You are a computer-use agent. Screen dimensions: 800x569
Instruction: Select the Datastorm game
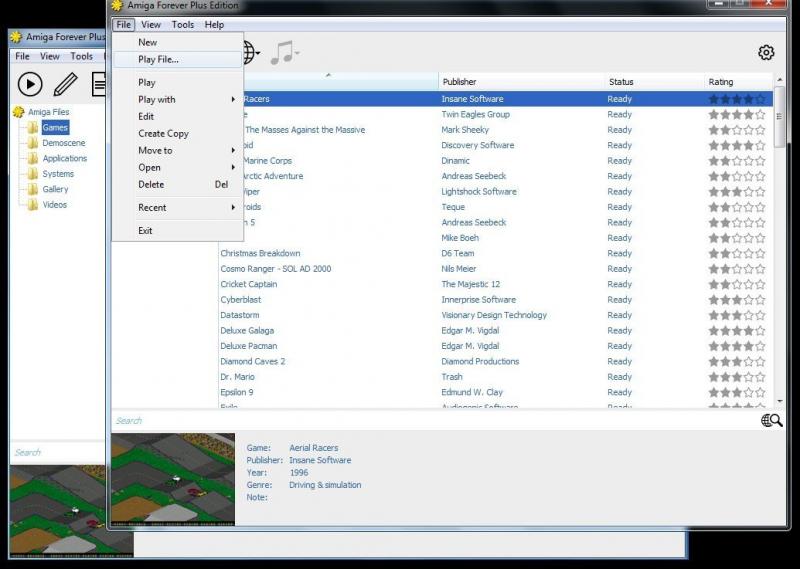pyautogui.click(x=495, y=315)
